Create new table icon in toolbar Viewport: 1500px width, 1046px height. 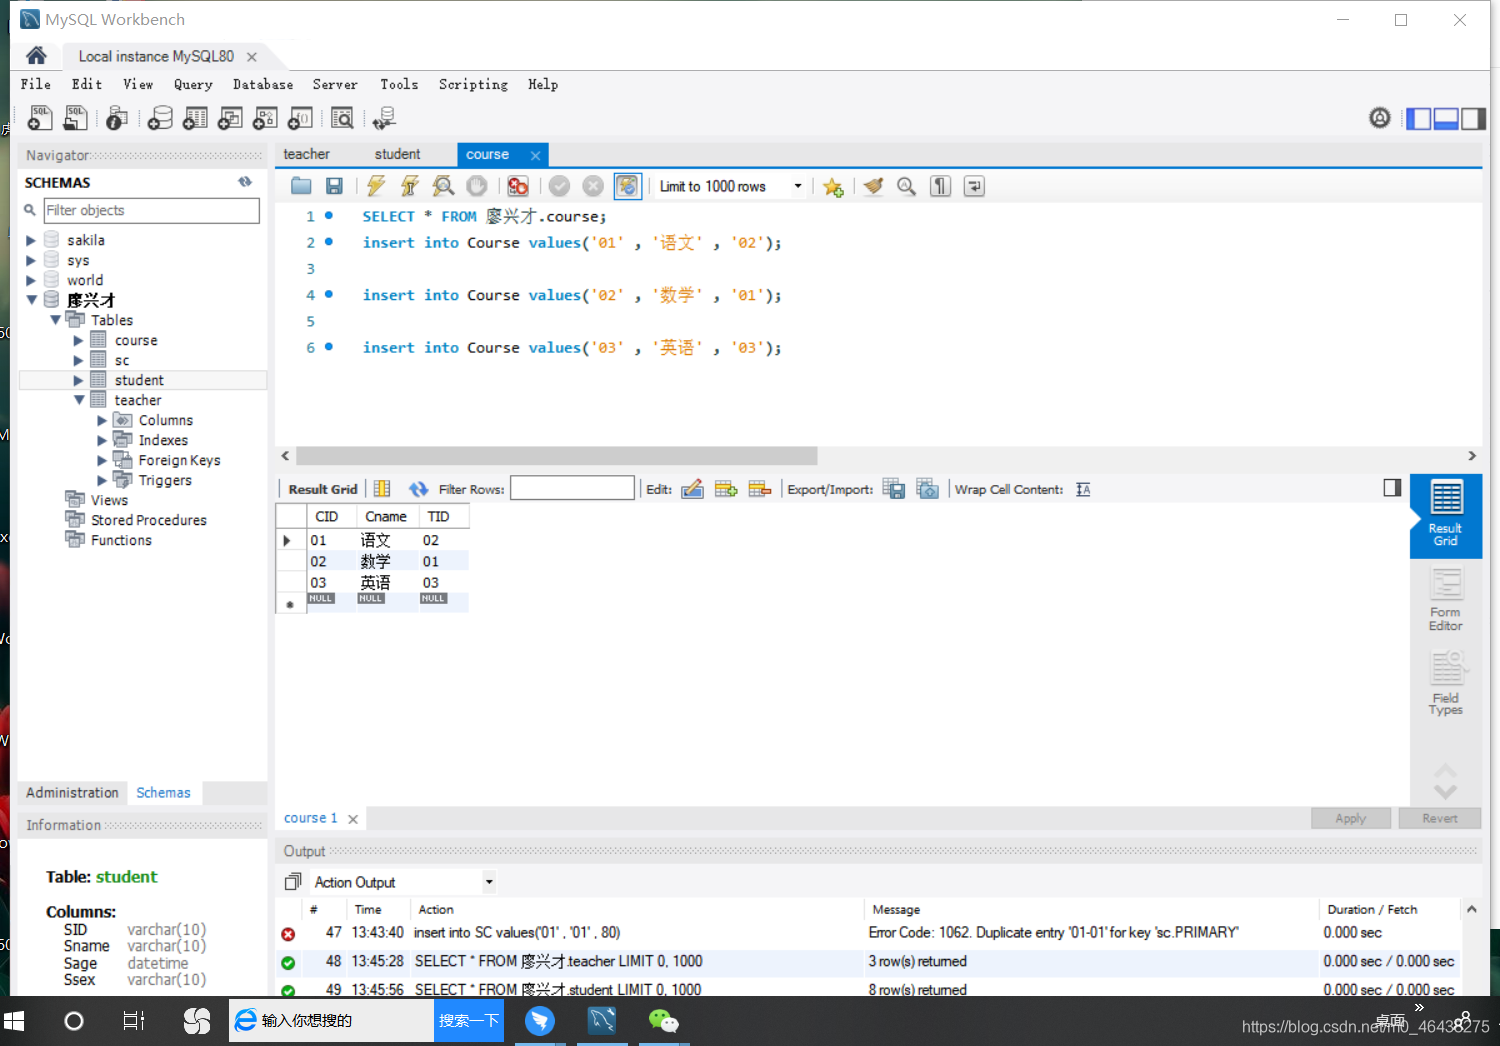(196, 118)
